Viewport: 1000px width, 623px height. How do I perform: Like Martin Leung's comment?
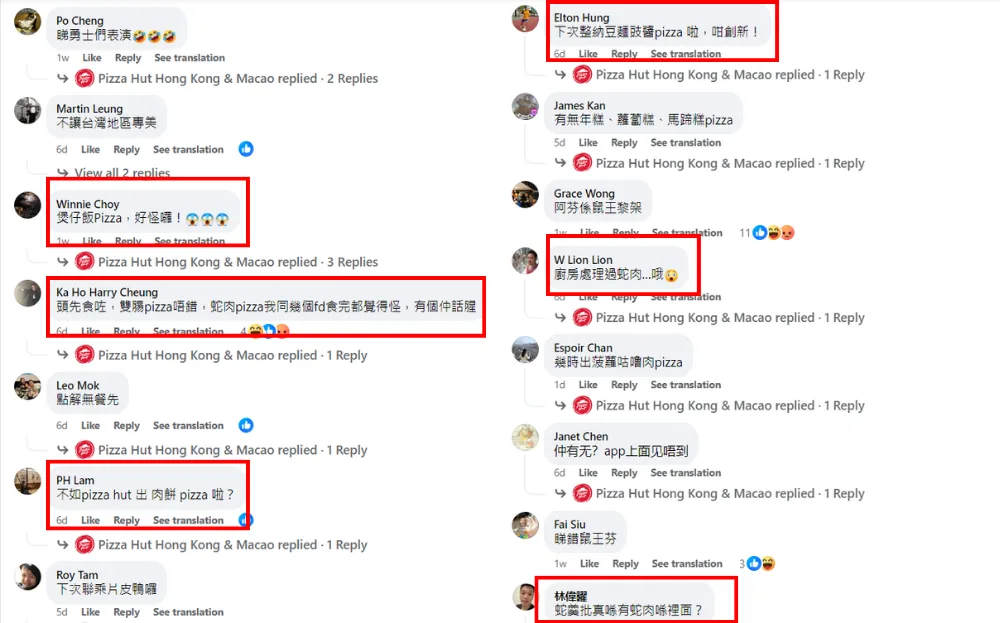pos(91,149)
